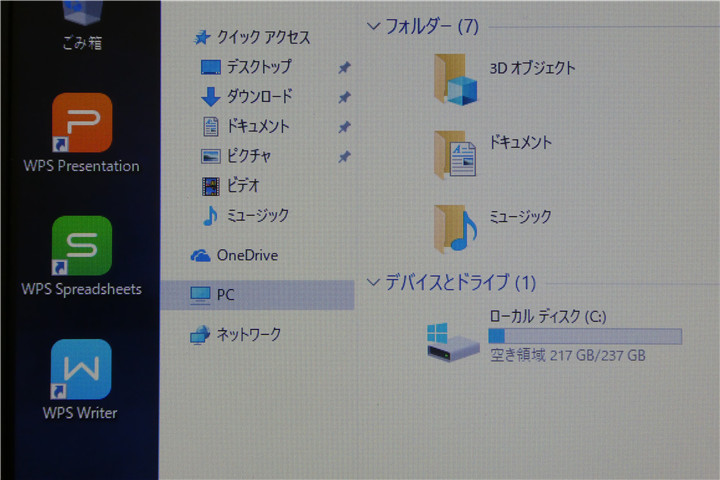Screen dimensions: 720x480
Task: Click the ミュージック note icon in the sidebar
Action: pyautogui.click(x=210, y=216)
